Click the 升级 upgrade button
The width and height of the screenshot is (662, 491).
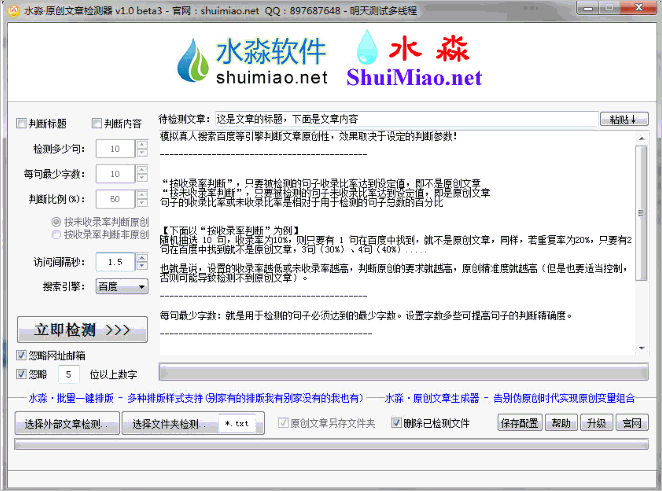[597, 423]
